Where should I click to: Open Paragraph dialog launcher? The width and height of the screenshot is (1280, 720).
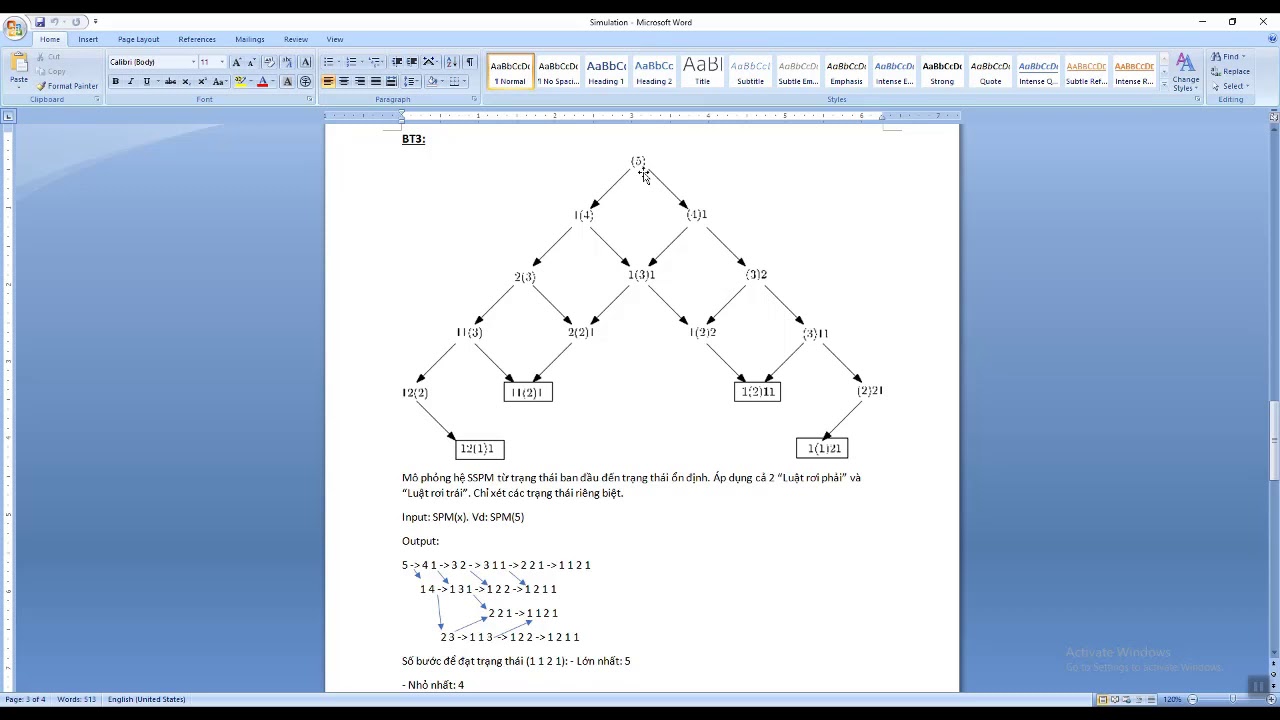[474, 99]
